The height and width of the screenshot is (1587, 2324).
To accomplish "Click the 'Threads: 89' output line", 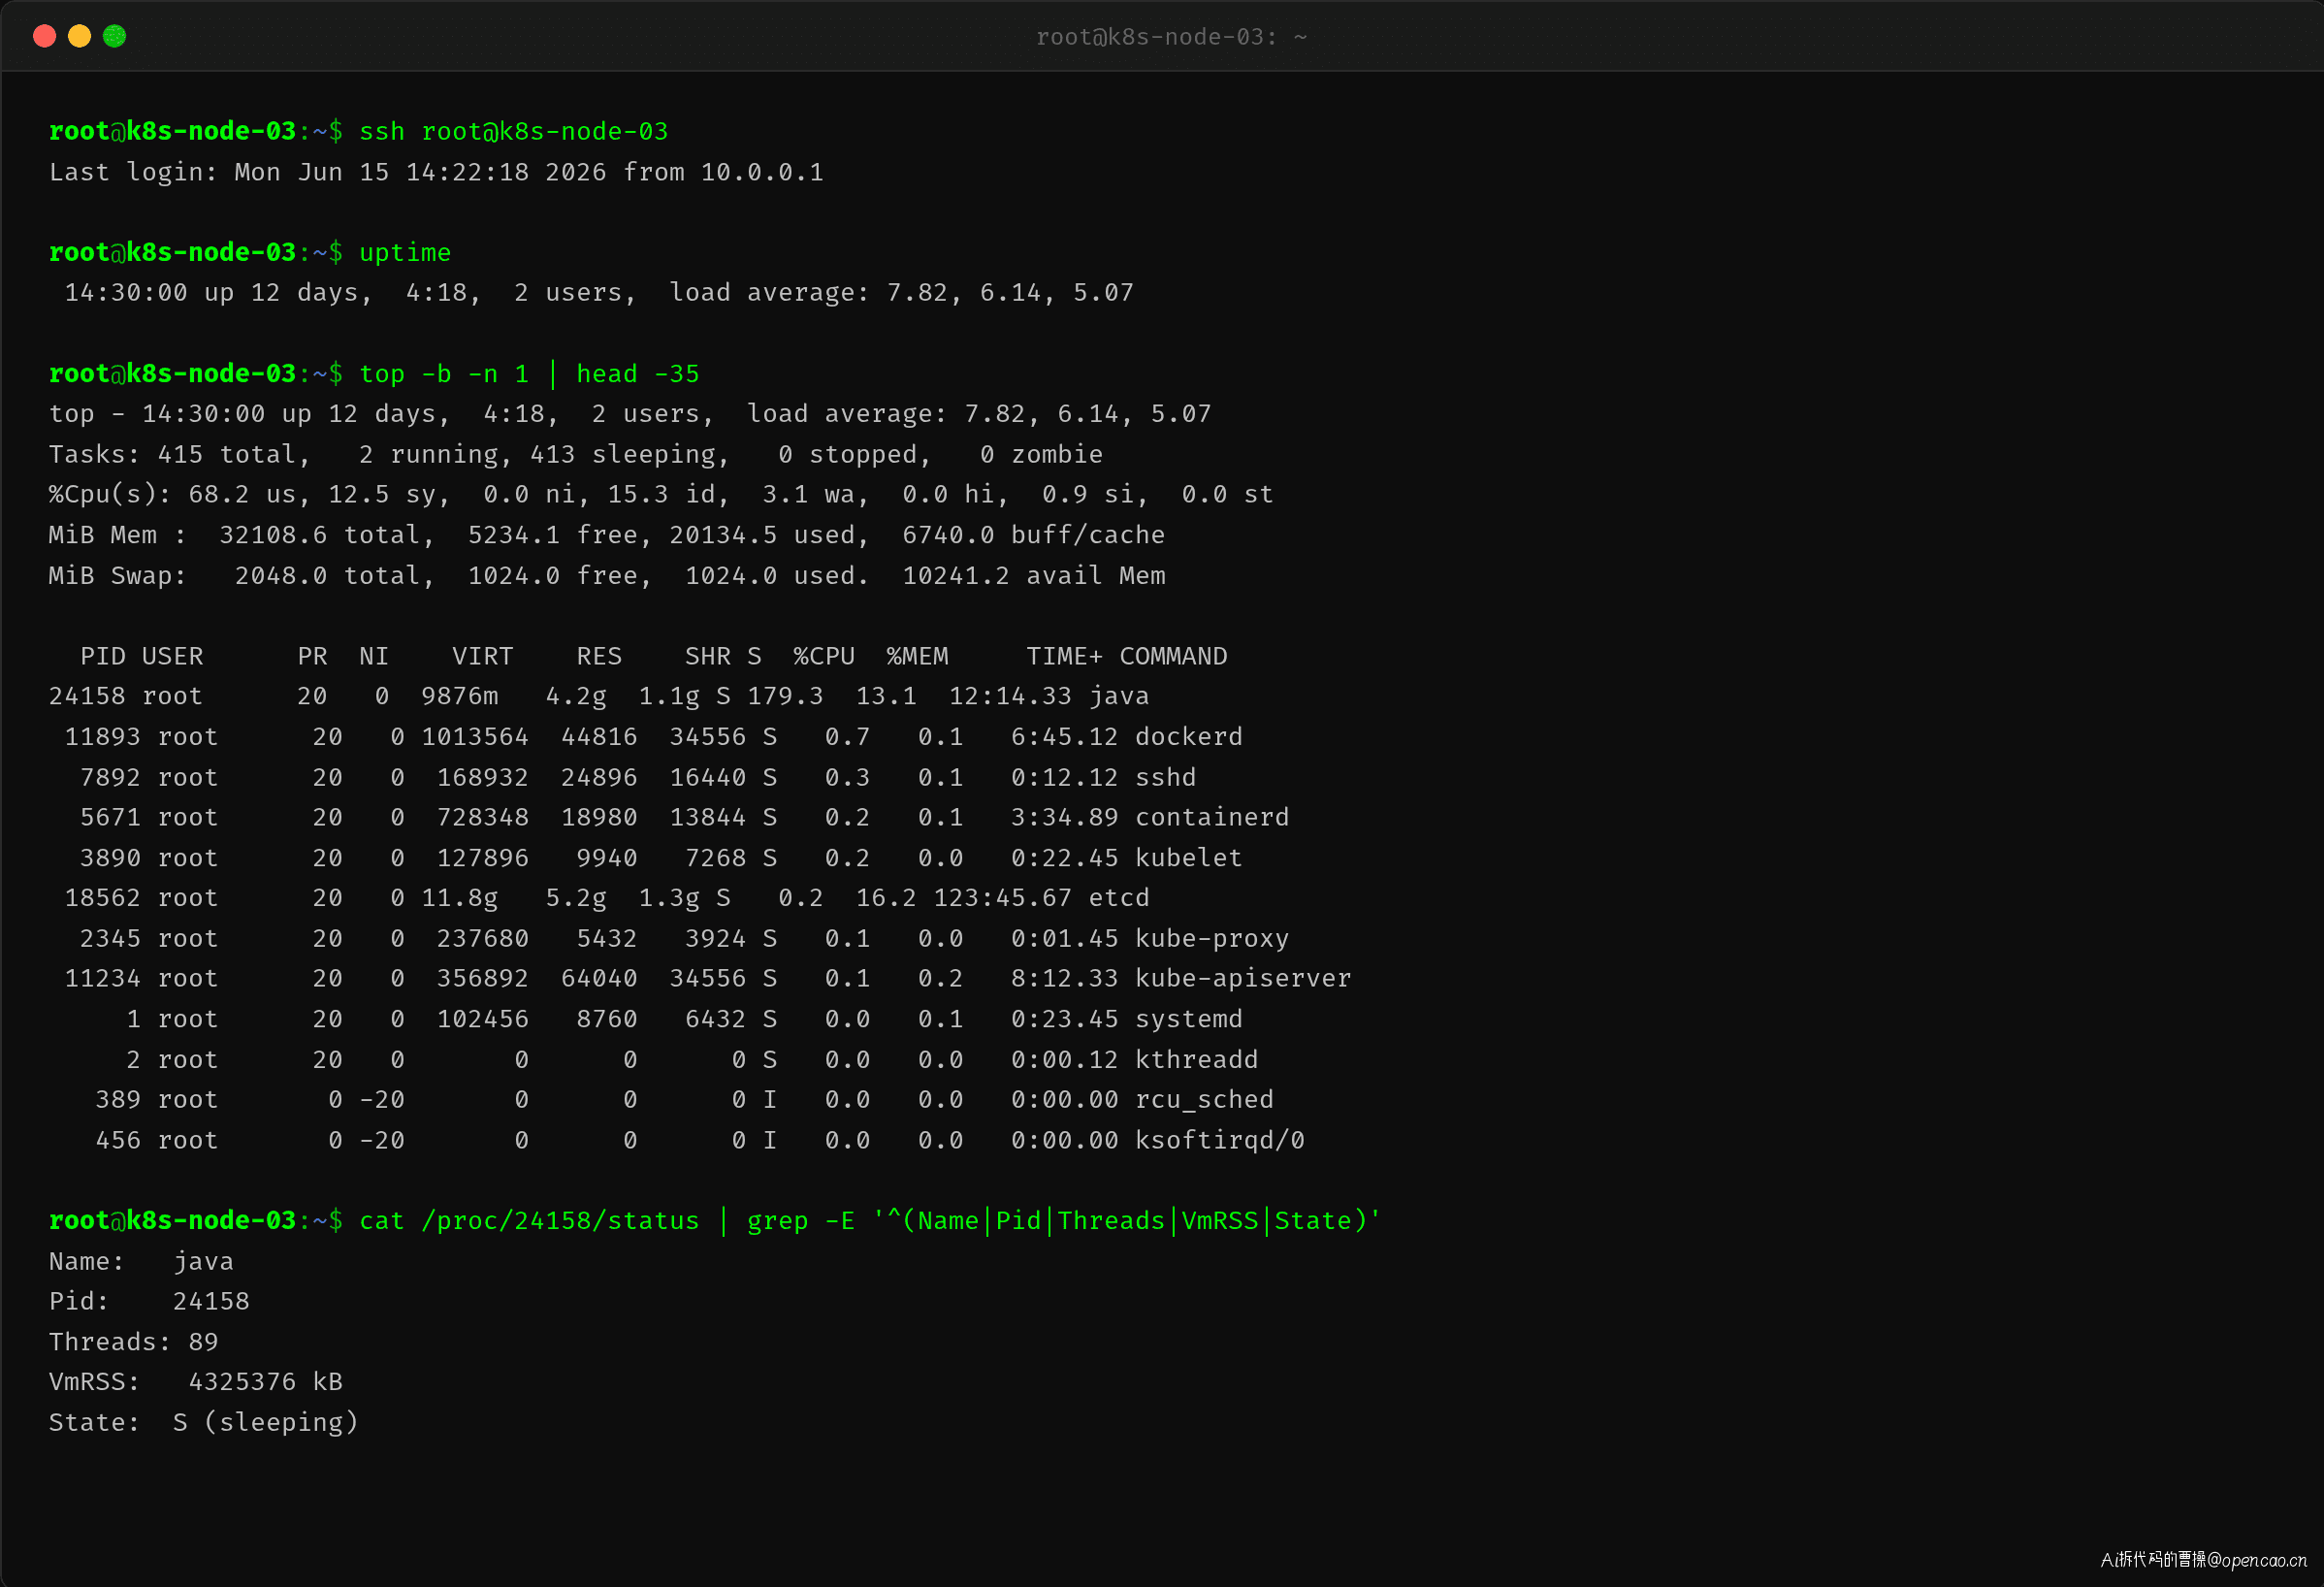I will [x=133, y=1342].
